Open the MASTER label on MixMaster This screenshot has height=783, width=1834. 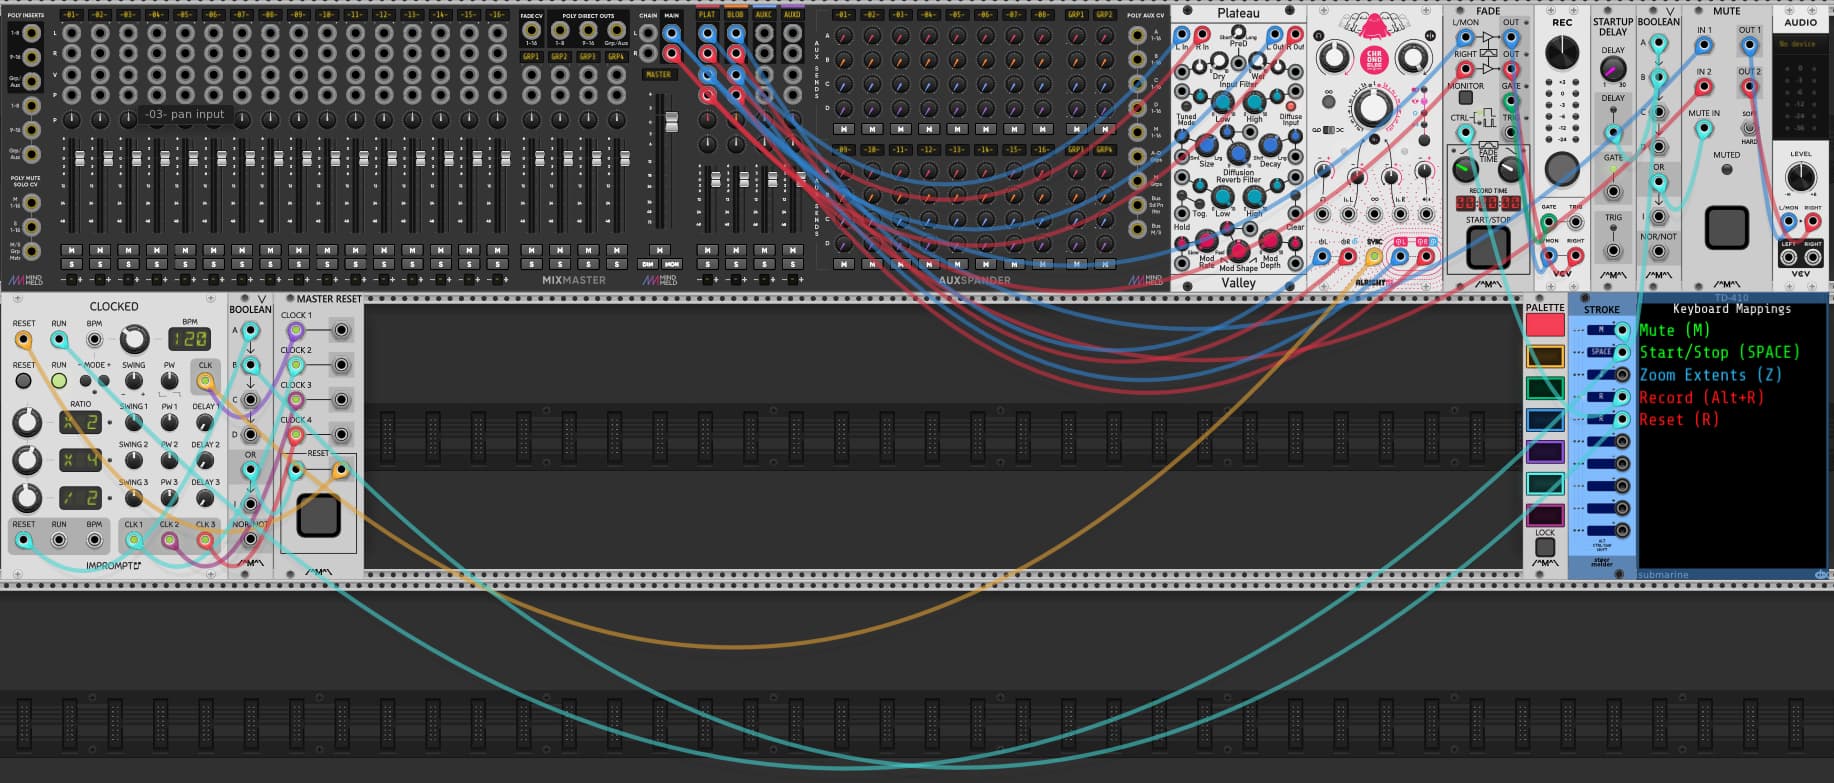point(658,75)
